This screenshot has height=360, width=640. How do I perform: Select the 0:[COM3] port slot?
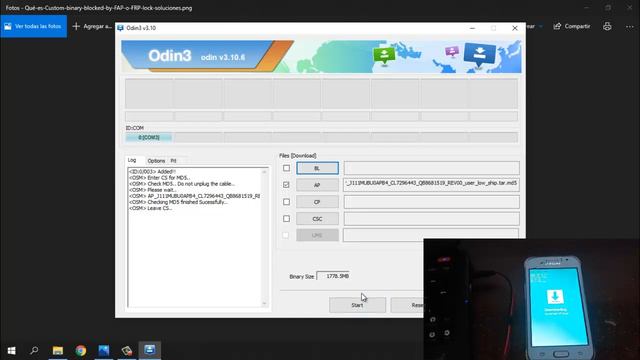149,138
